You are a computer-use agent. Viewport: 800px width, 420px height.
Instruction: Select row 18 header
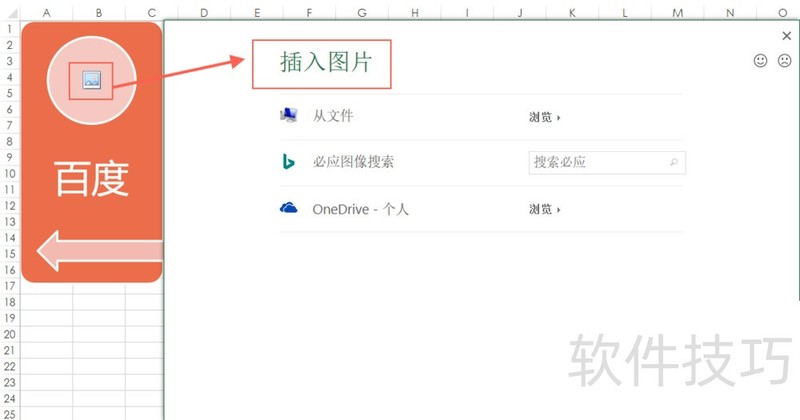(x=10, y=302)
